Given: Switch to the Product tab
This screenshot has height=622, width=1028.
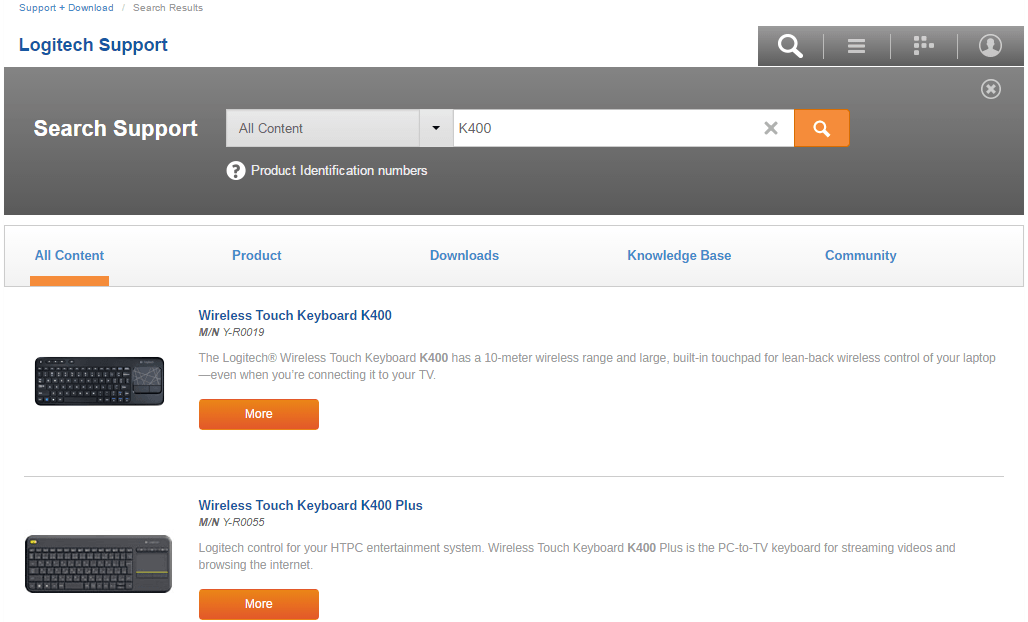Looking at the screenshot, I should (x=257, y=256).
